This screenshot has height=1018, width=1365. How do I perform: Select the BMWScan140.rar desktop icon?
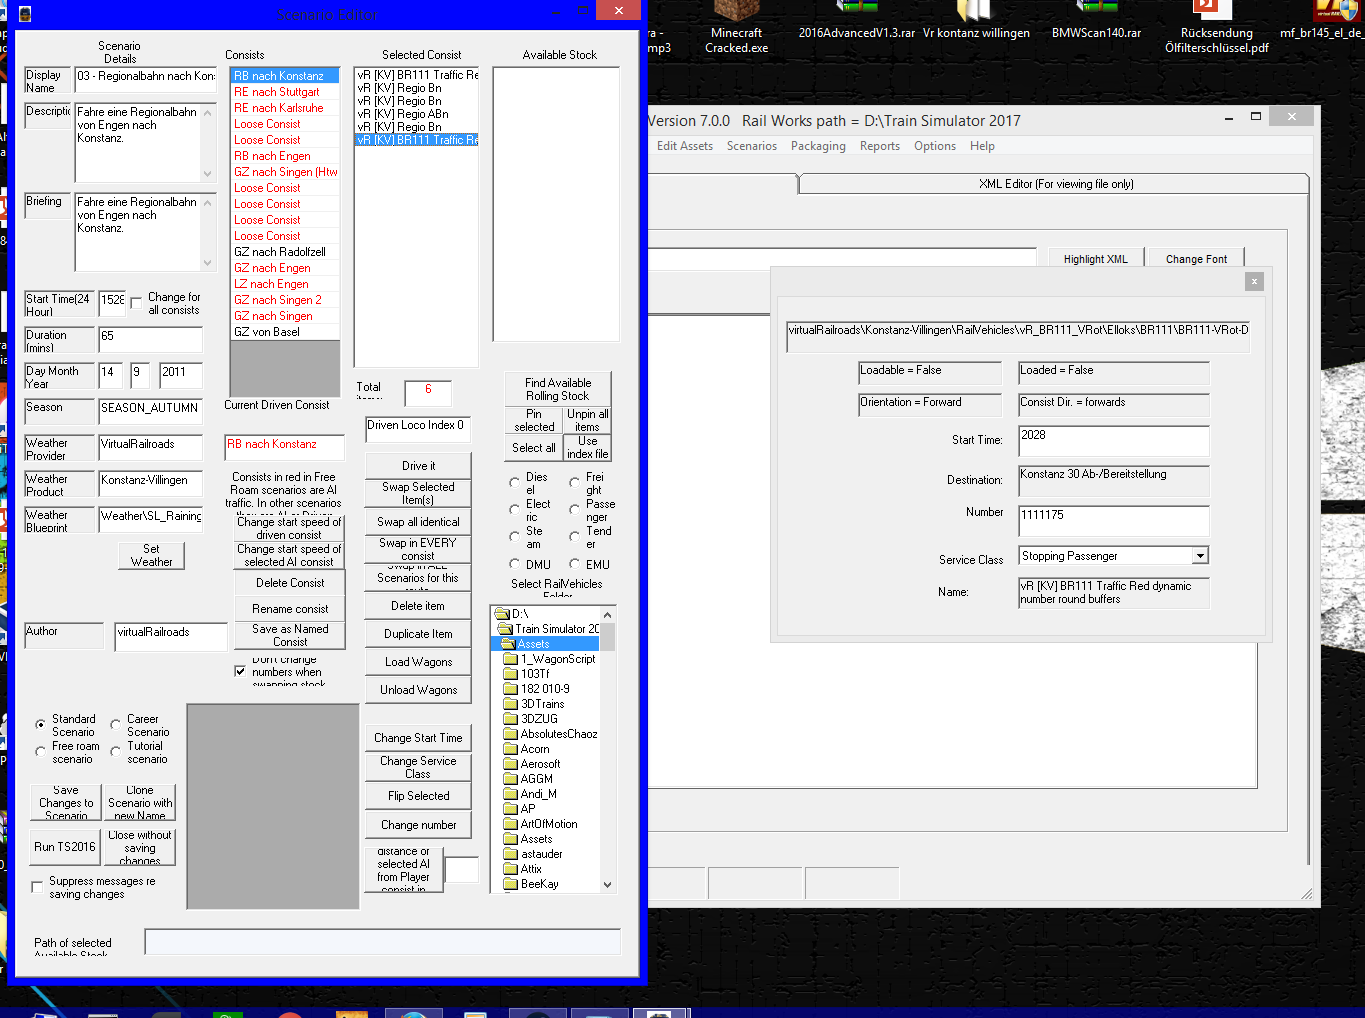pos(1096,21)
